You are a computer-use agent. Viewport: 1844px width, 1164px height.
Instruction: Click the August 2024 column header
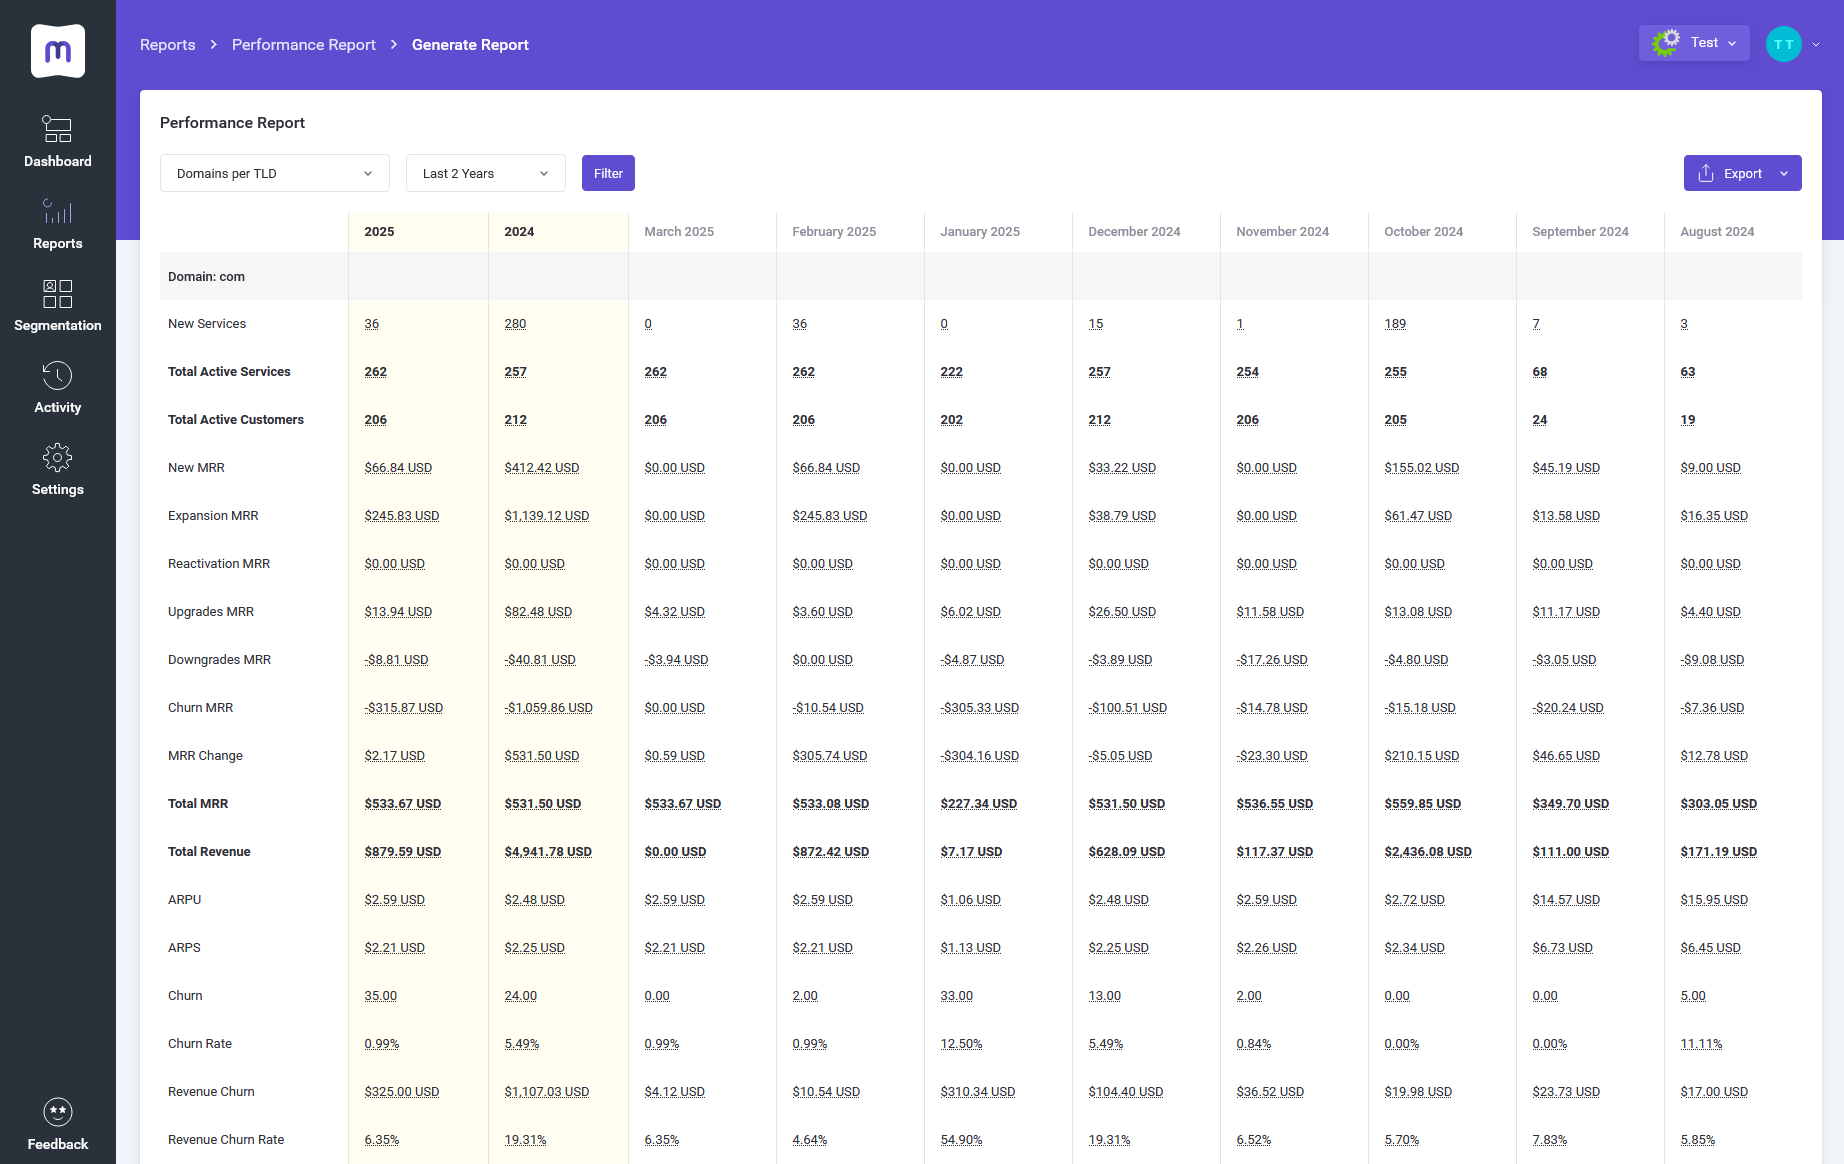pyautogui.click(x=1717, y=231)
